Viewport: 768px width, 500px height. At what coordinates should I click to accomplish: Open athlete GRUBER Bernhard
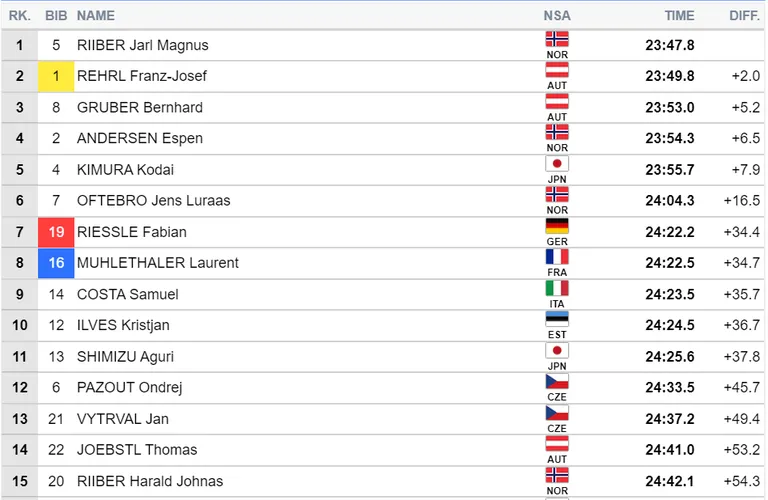click(x=140, y=107)
